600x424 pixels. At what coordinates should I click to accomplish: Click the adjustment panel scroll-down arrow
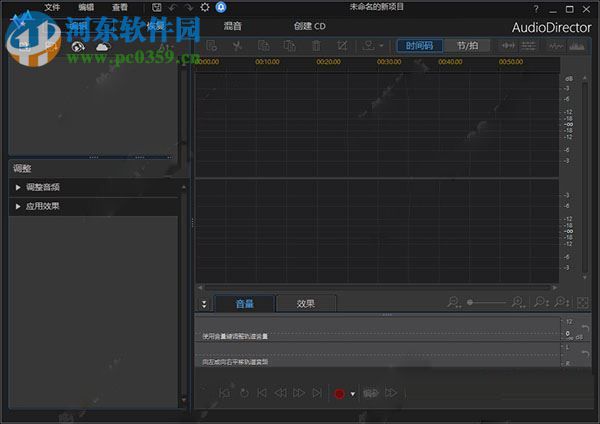184,400
